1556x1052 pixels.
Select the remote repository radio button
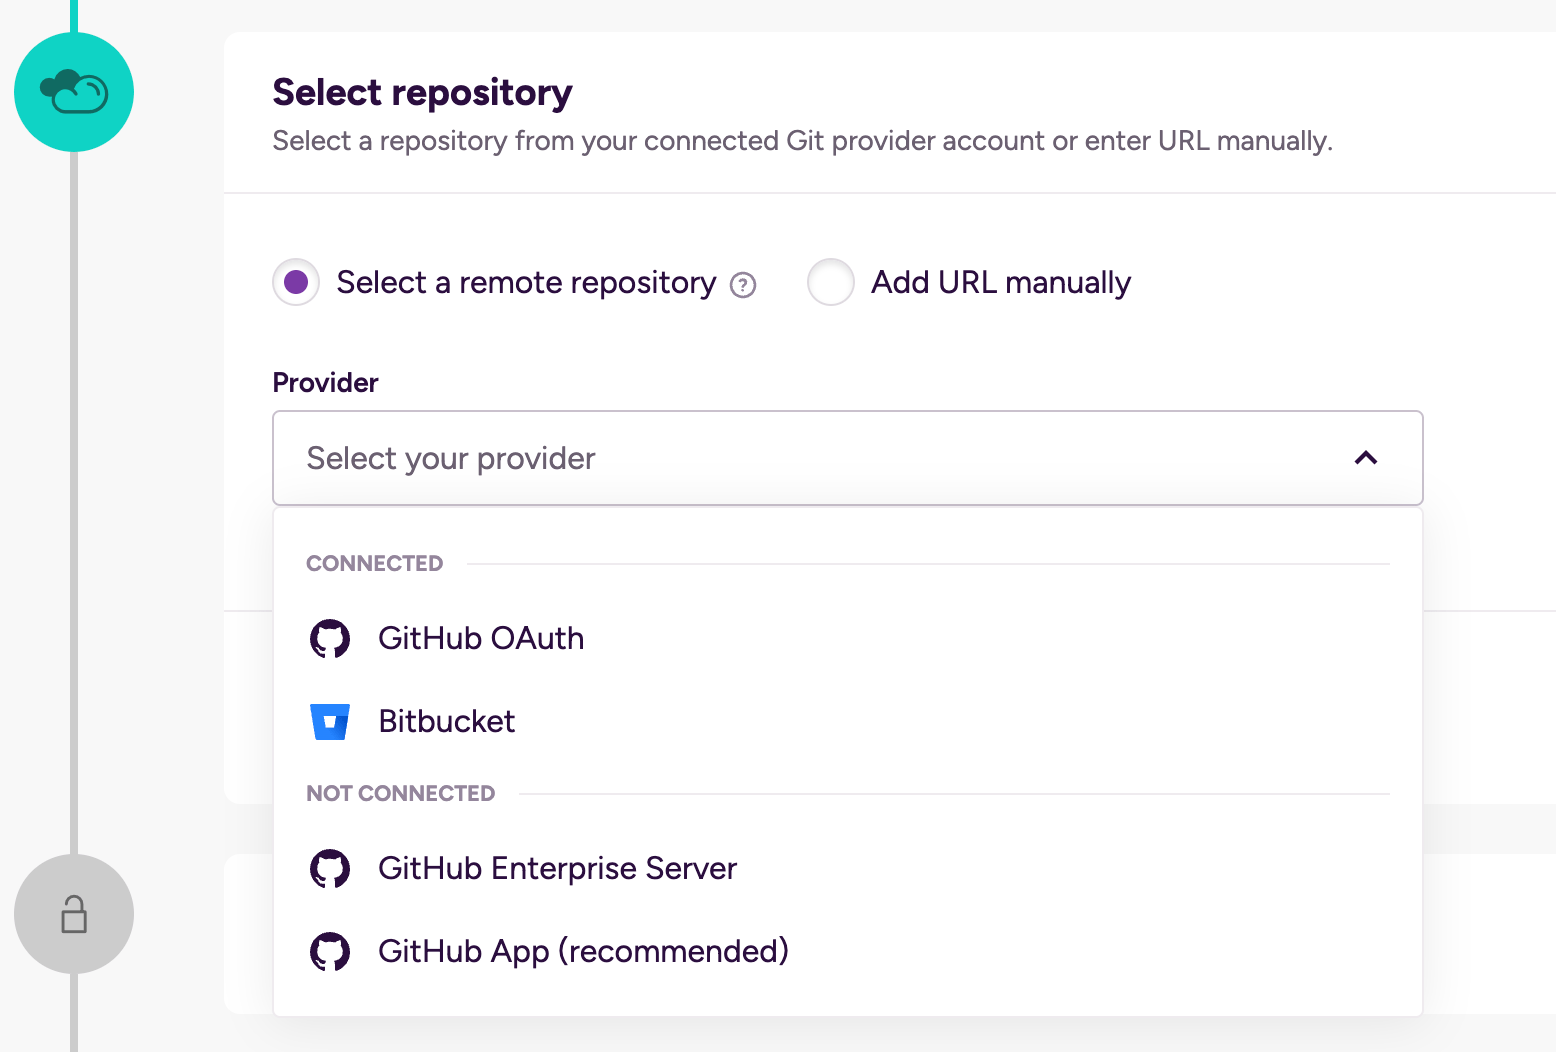[295, 282]
